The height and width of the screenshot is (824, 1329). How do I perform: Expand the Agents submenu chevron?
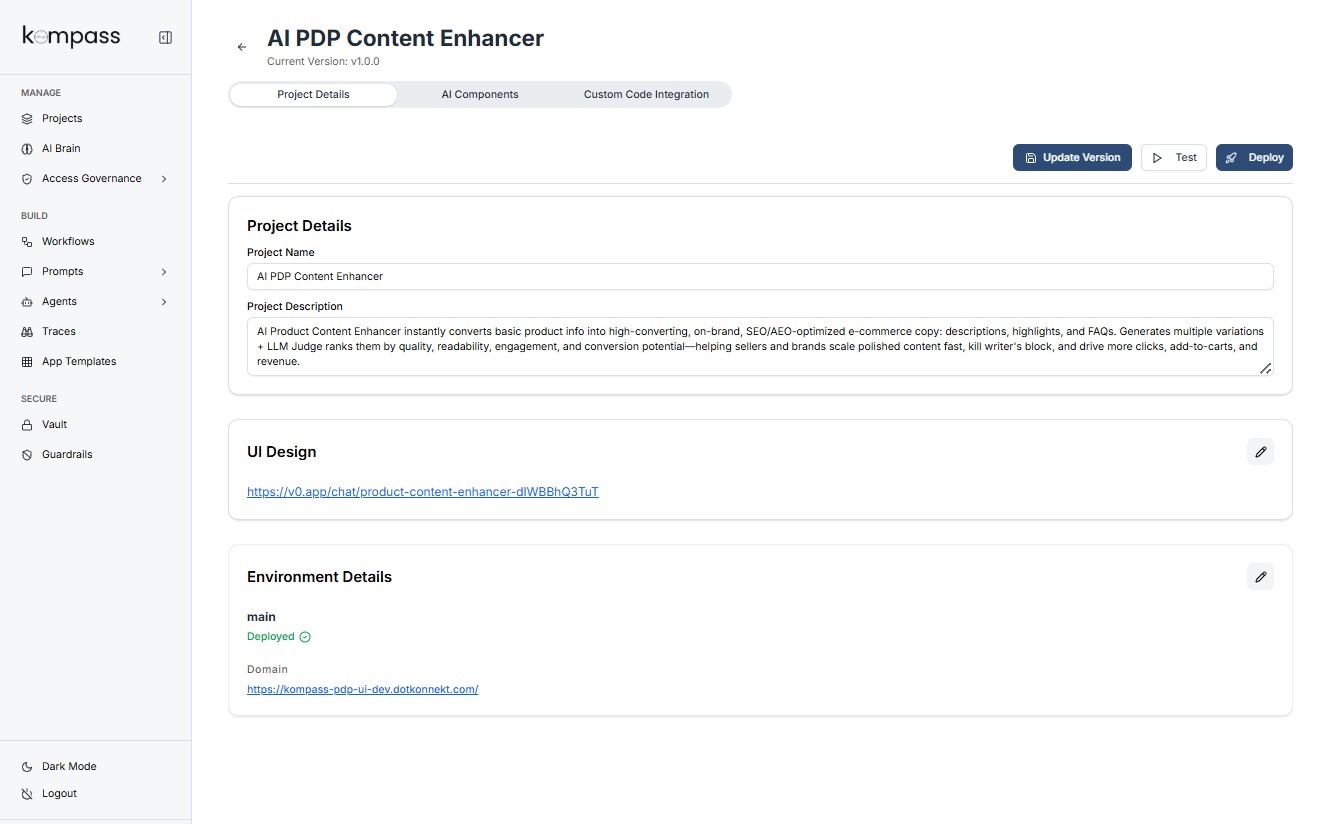tap(164, 302)
